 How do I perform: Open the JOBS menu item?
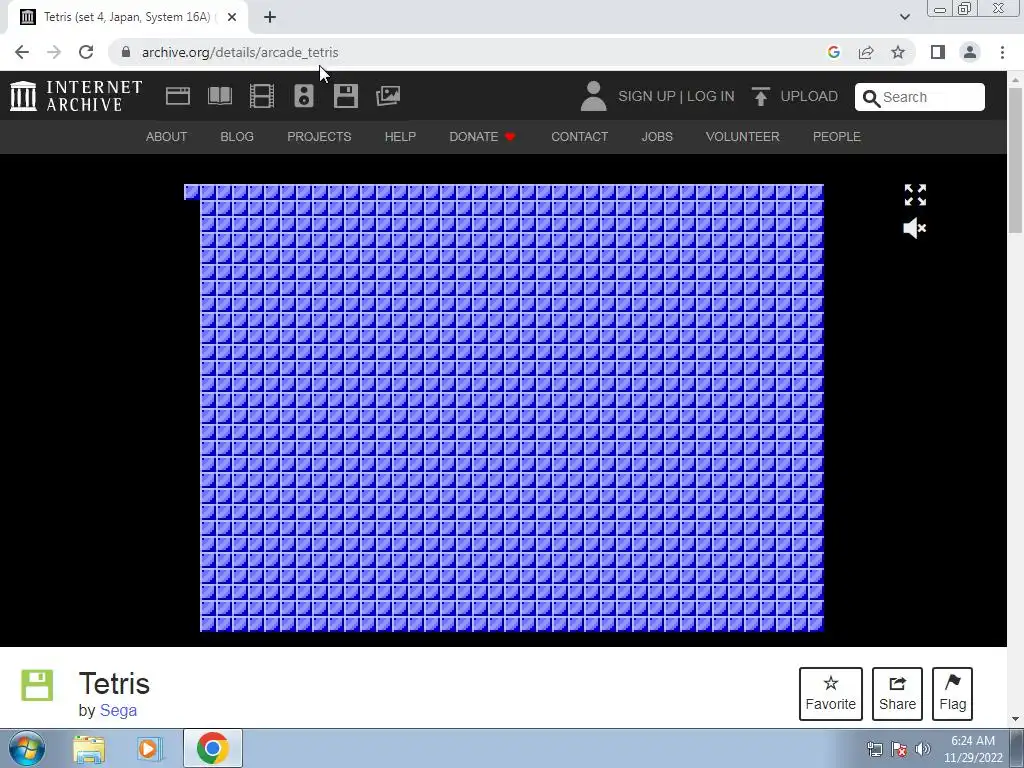tap(657, 136)
